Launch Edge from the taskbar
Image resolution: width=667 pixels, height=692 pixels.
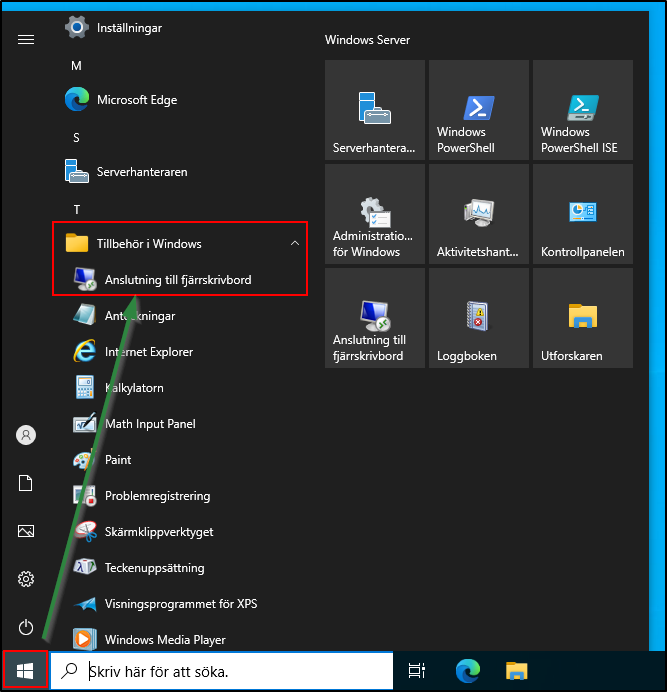(467, 671)
